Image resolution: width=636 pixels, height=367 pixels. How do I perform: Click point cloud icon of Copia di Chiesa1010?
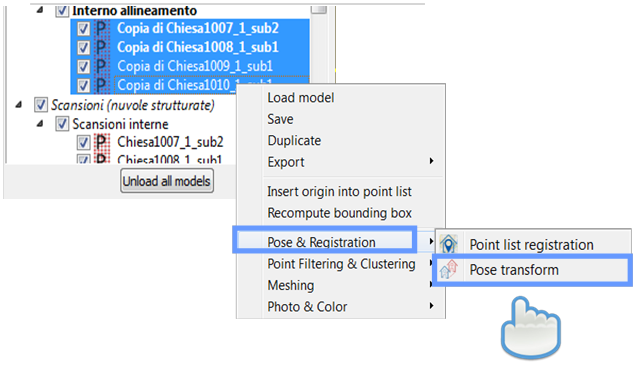102,85
